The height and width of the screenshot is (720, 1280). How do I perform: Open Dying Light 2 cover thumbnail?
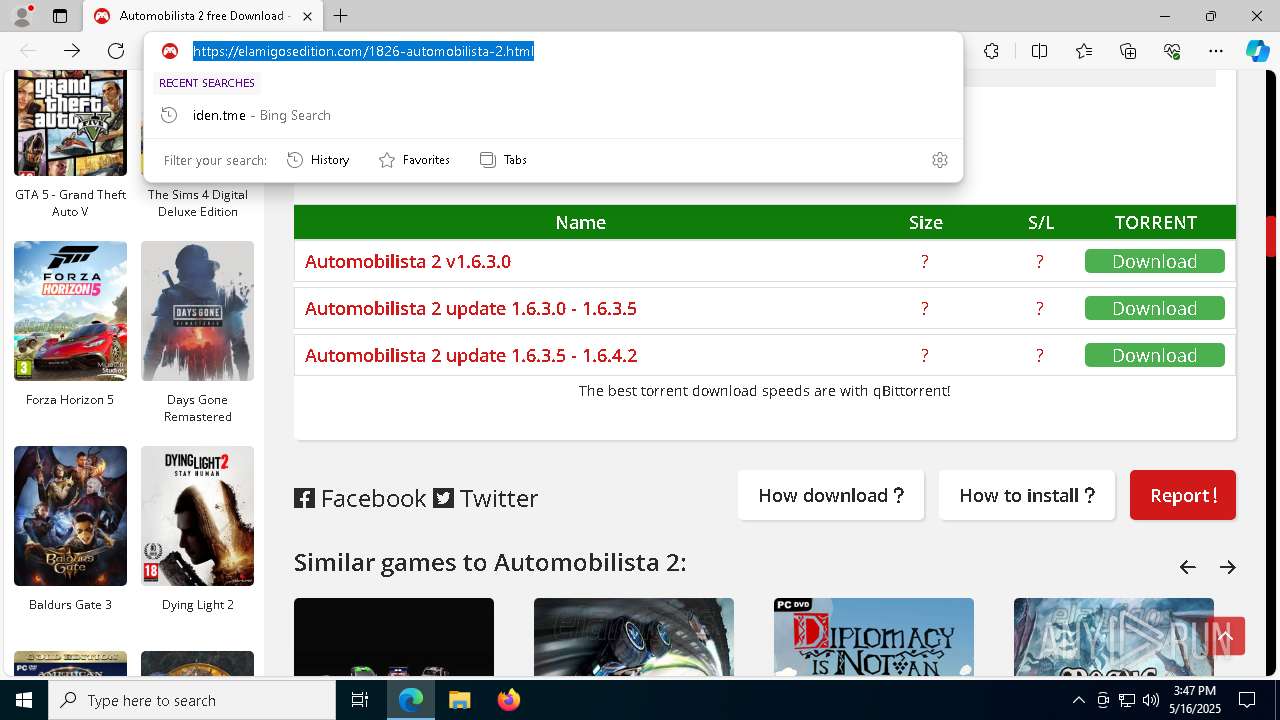click(197, 516)
